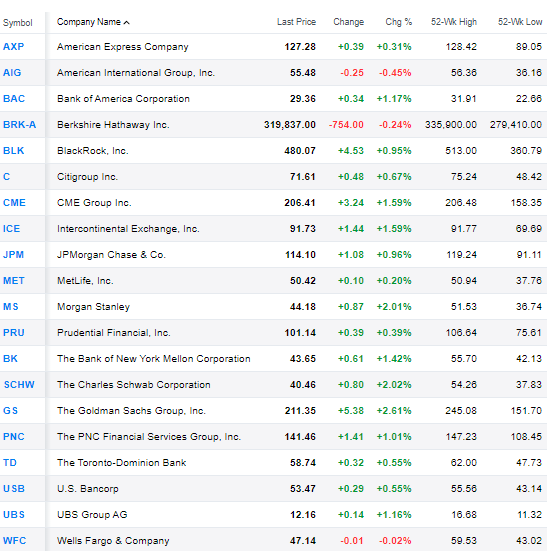
Task: Open the PRU ticker link
Action: pyautogui.click(x=14, y=332)
